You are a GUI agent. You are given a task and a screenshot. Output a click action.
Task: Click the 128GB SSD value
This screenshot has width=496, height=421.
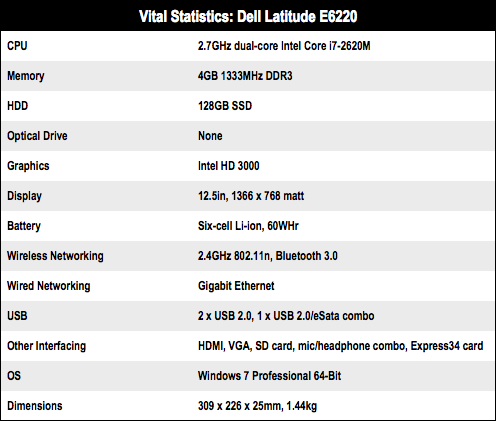pos(225,106)
